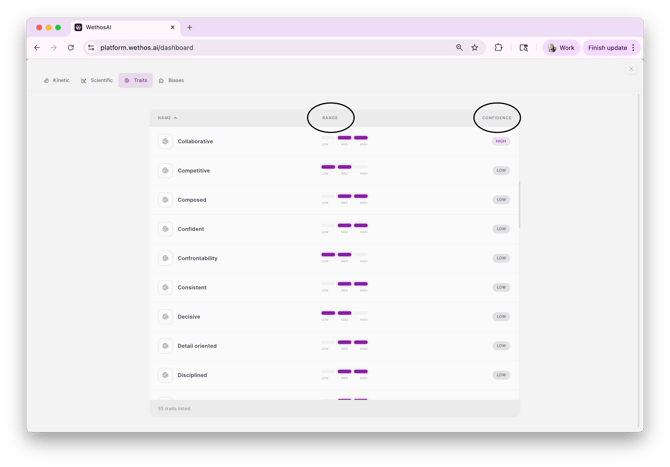This screenshot has width=670, height=467.
Task: Open the Chrome three-dot menu
Action: coord(633,48)
